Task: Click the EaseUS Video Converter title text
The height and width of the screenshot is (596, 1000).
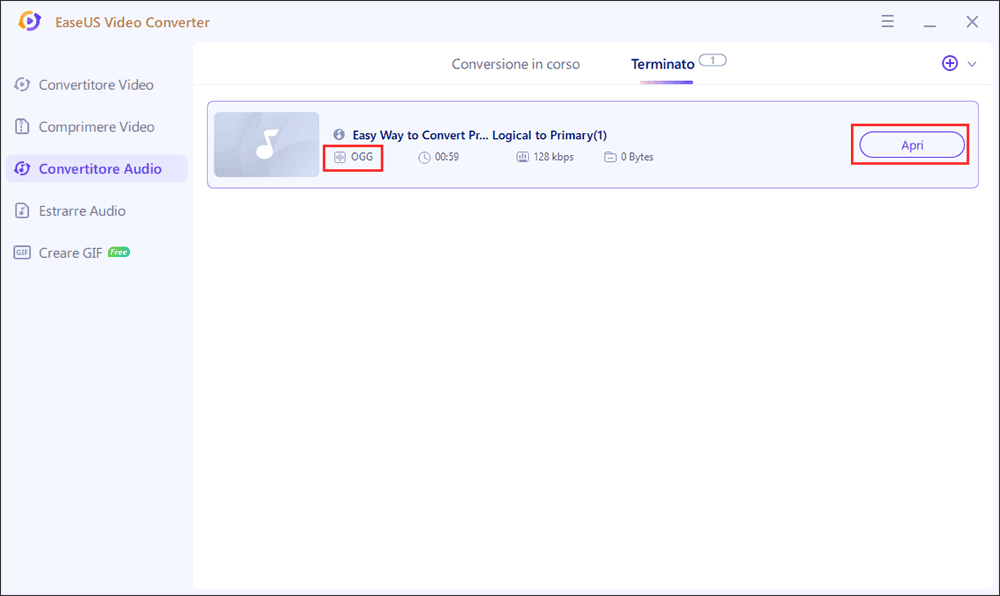Action: [132, 22]
